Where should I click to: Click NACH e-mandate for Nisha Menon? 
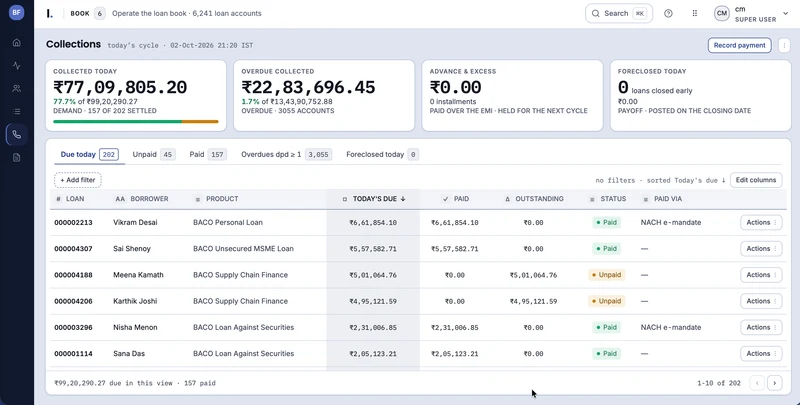pyautogui.click(x=671, y=327)
